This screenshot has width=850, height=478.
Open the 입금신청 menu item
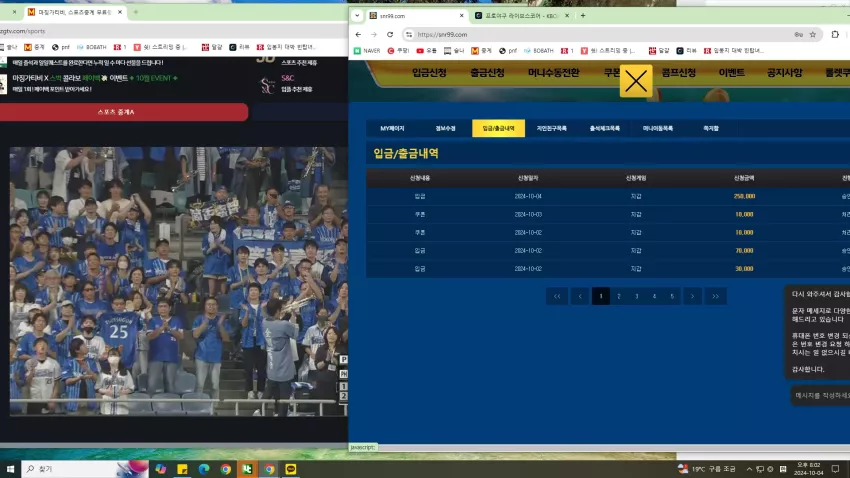(429, 73)
